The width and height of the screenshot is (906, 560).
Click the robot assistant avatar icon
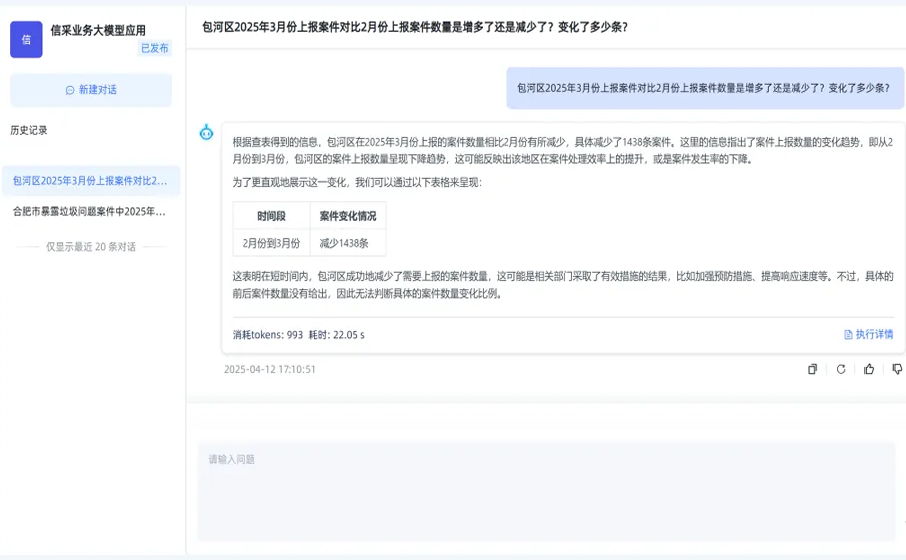(x=206, y=132)
